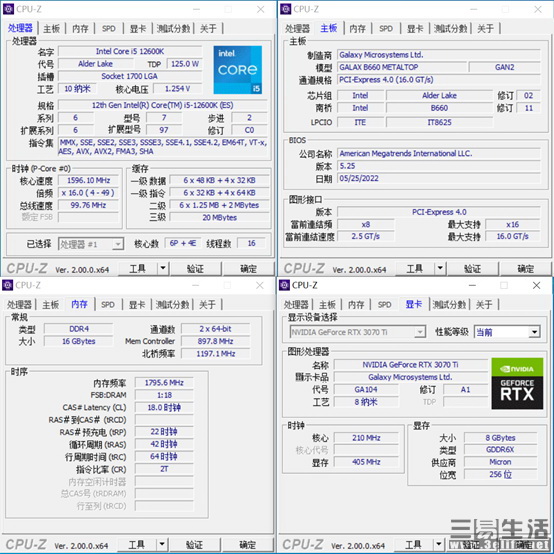
Task: Click 工具 button in processor window
Action: click(137, 269)
